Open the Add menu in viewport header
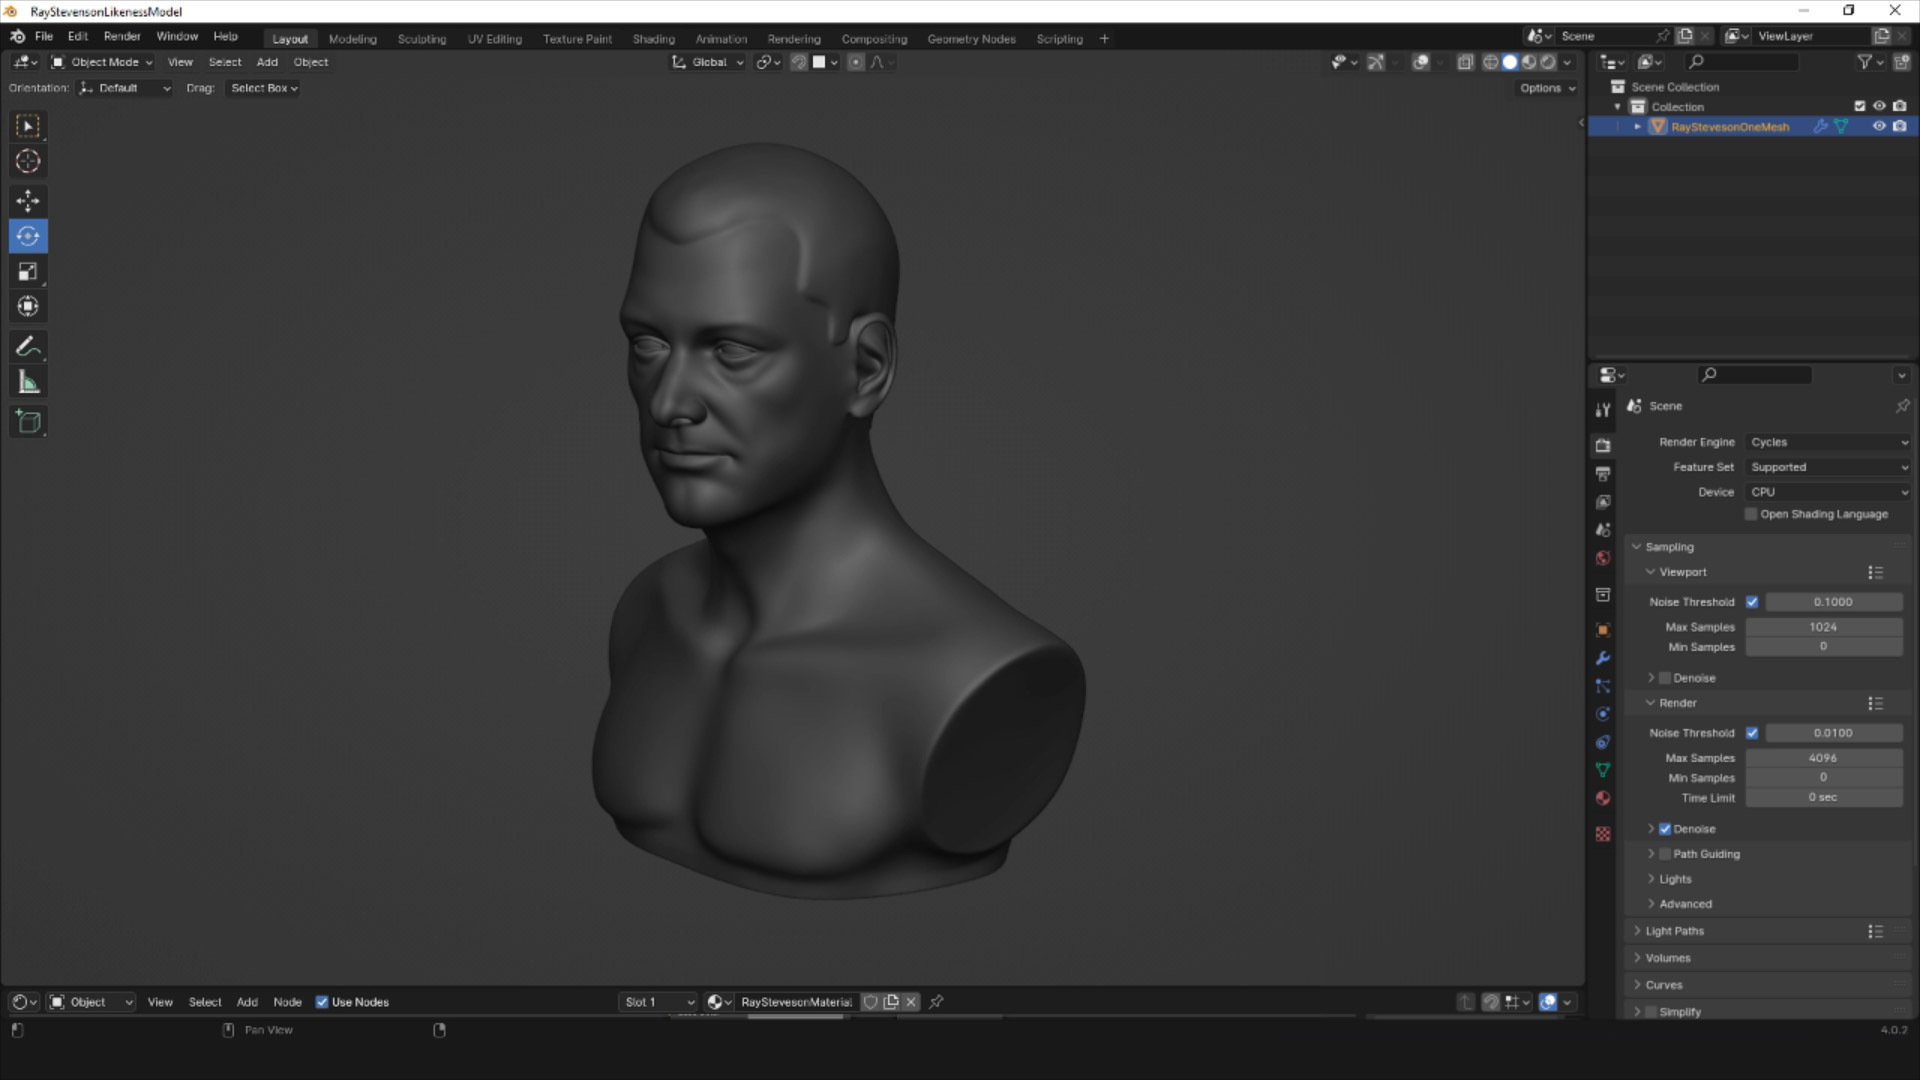 (x=267, y=62)
